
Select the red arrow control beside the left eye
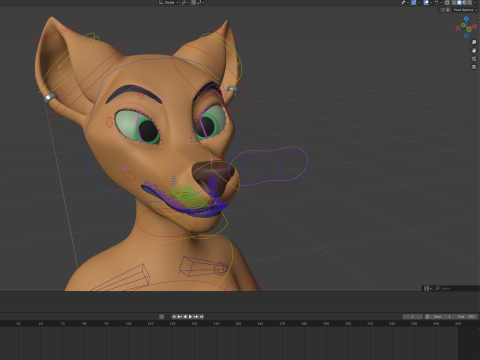pos(109,122)
